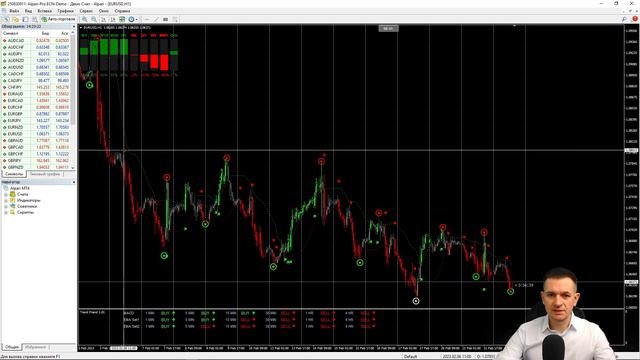
Task: Select the AUDJPY row in Market Watch
Action: (36, 54)
